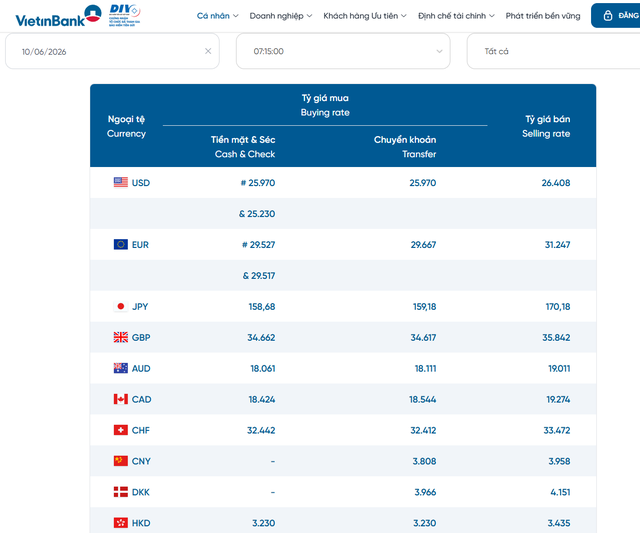The width and height of the screenshot is (640, 533).
Task: Click the lock icon on login button
Action: [608, 16]
